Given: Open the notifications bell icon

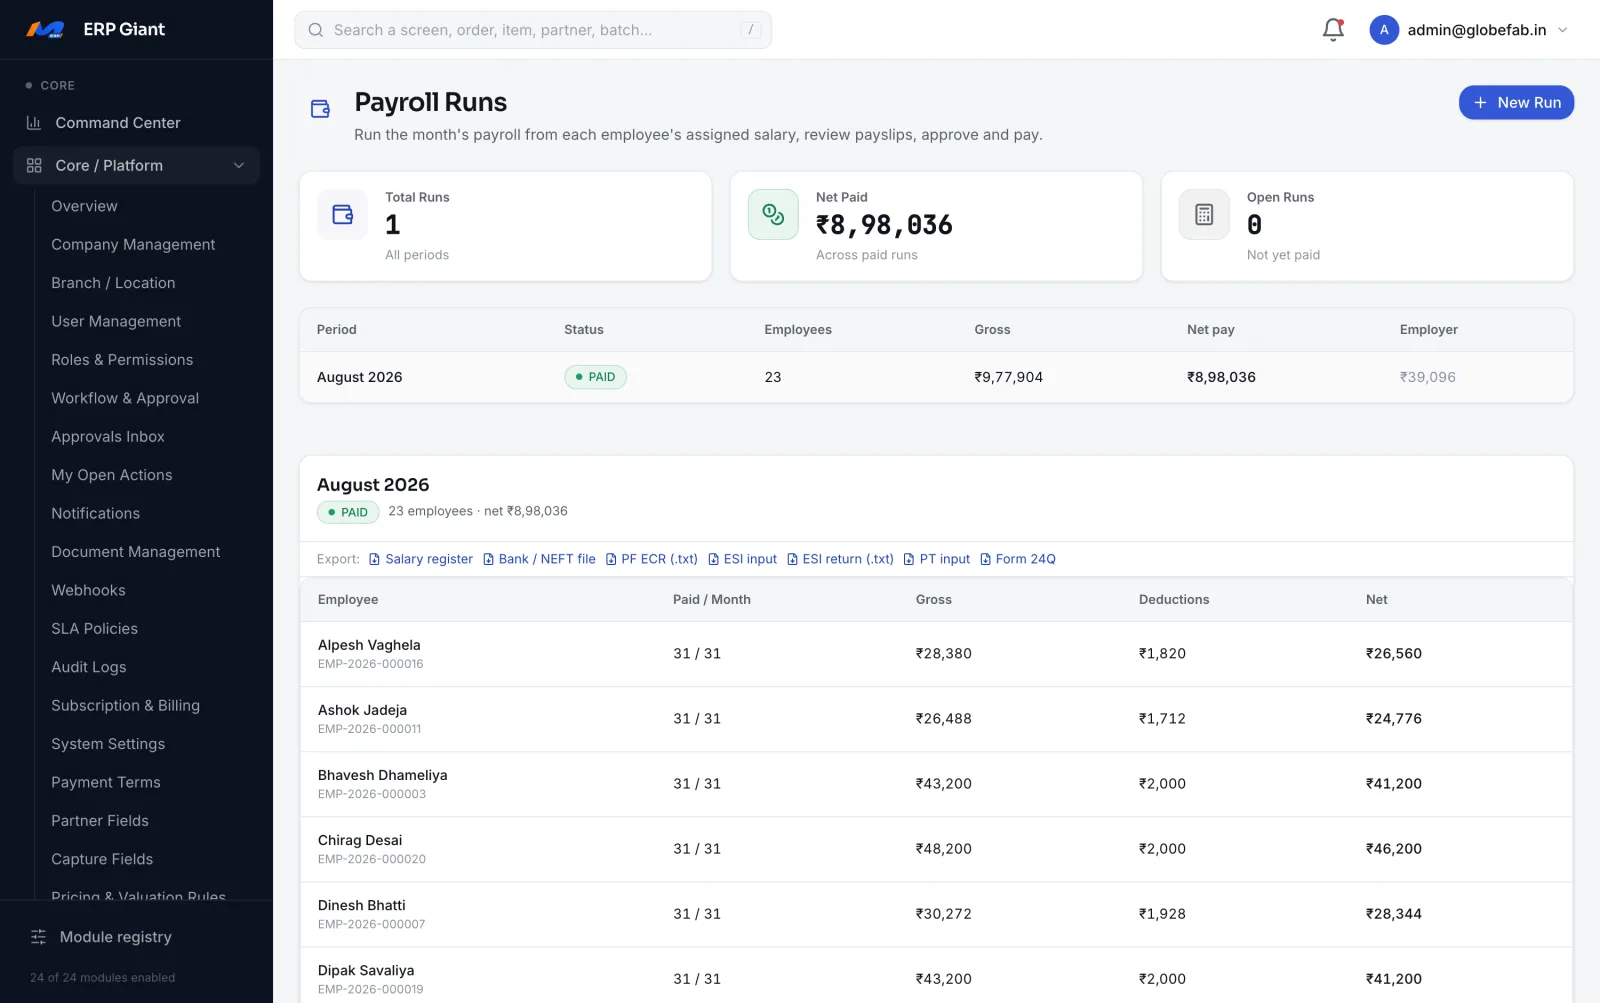Looking at the screenshot, I should point(1333,30).
